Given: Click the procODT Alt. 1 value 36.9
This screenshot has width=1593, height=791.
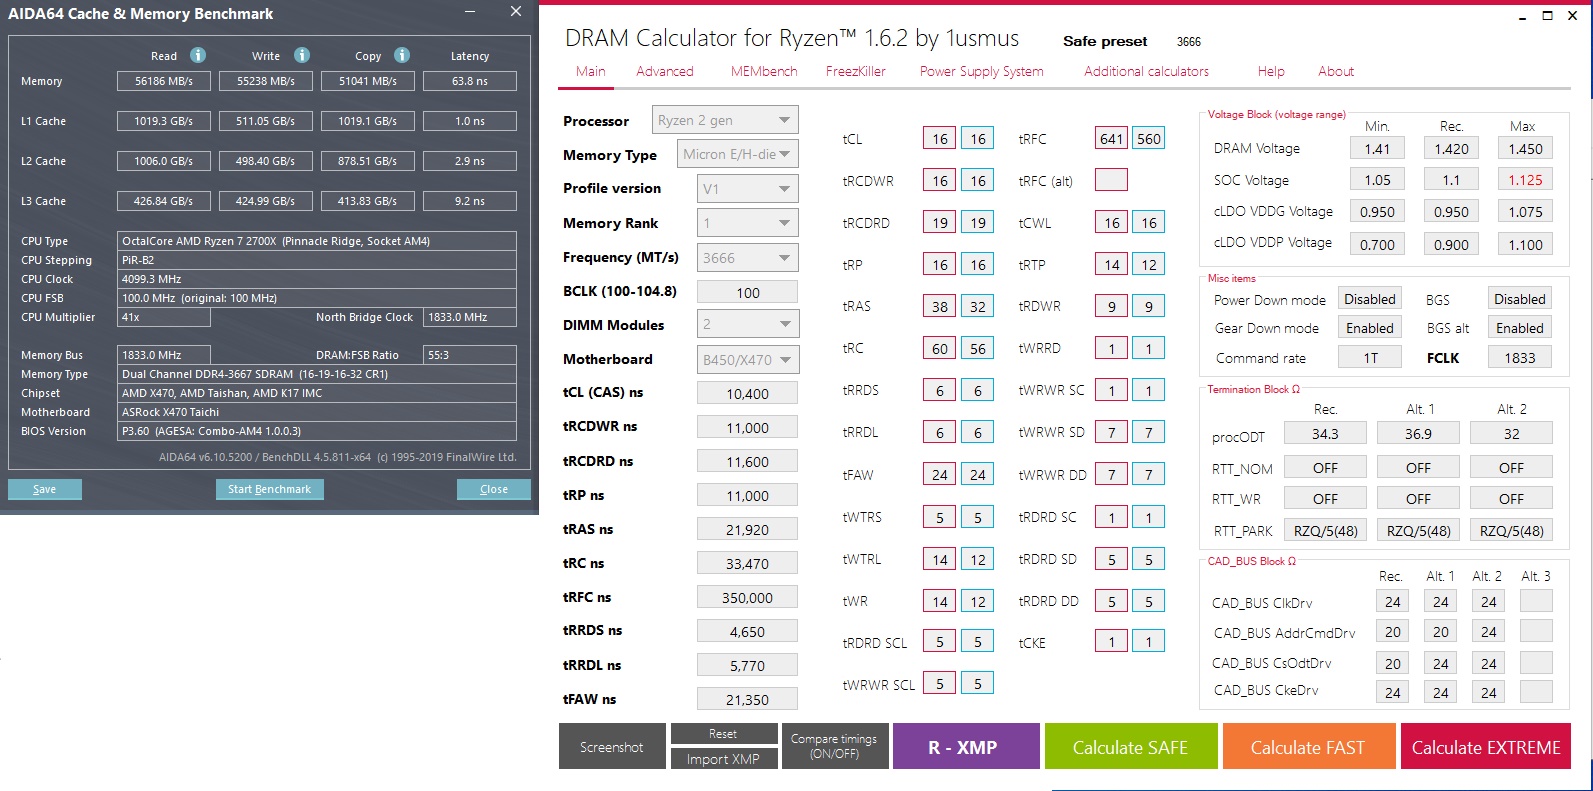Looking at the screenshot, I should point(1418,433).
